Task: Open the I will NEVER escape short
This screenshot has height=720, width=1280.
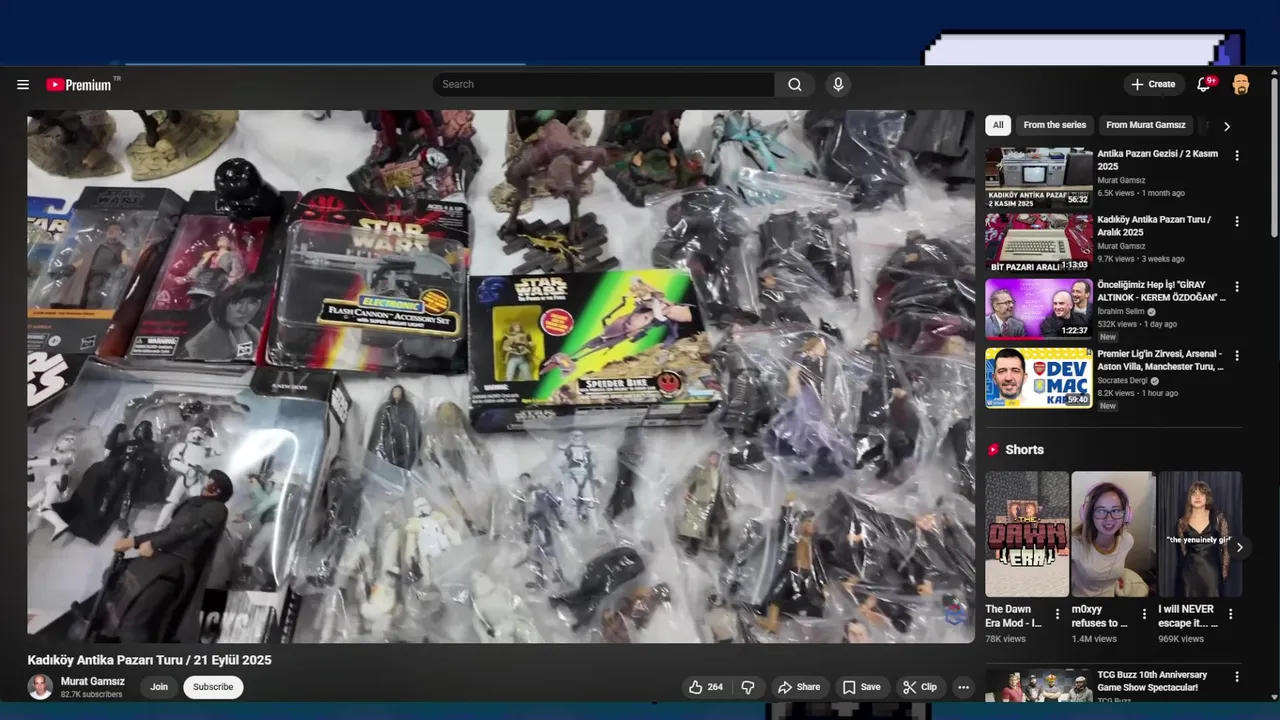Action: click(1200, 534)
